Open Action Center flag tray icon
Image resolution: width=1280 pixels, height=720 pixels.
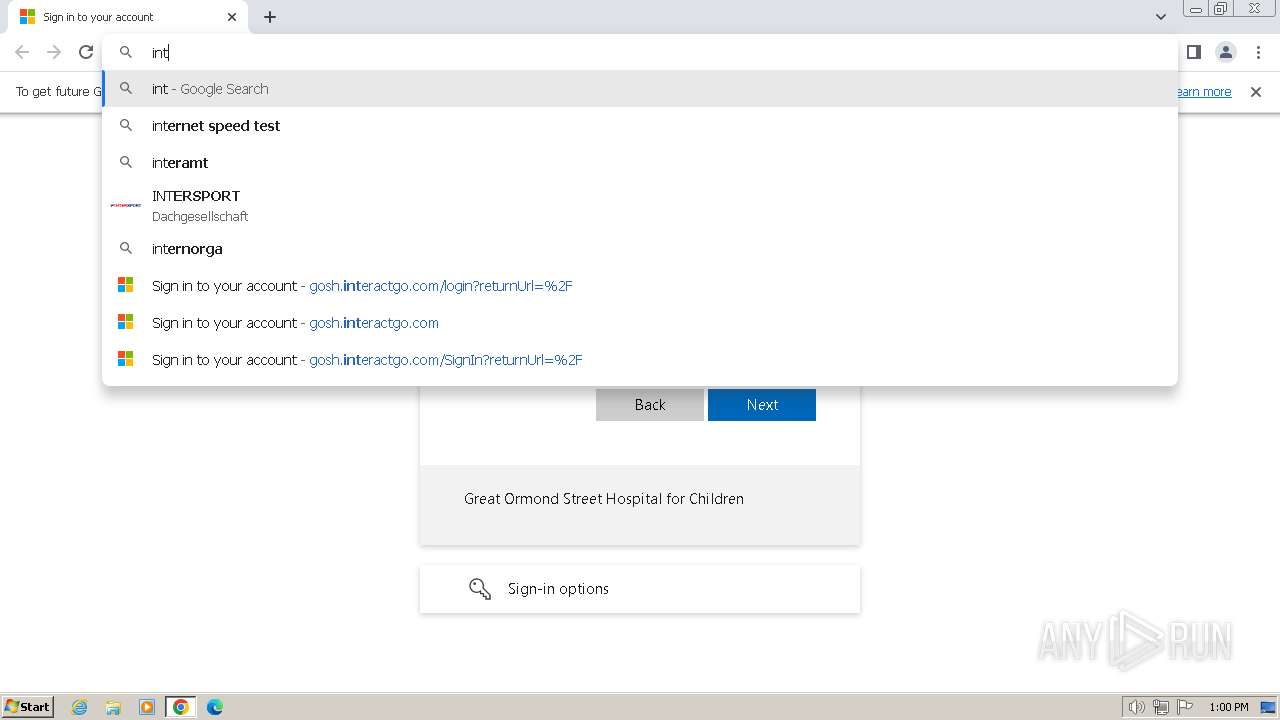tap(1185, 707)
